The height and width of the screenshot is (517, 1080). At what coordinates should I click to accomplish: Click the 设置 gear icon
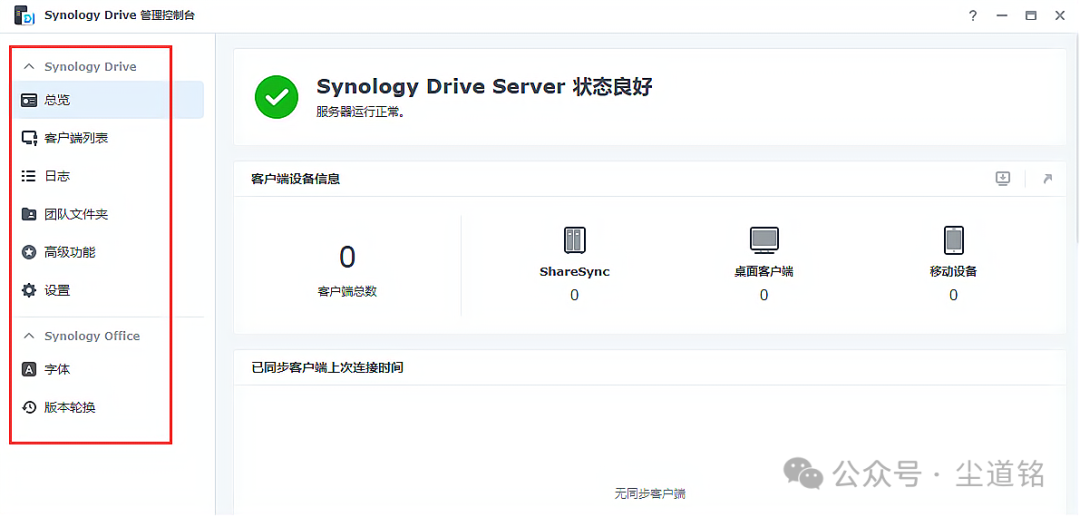tap(29, 290)
